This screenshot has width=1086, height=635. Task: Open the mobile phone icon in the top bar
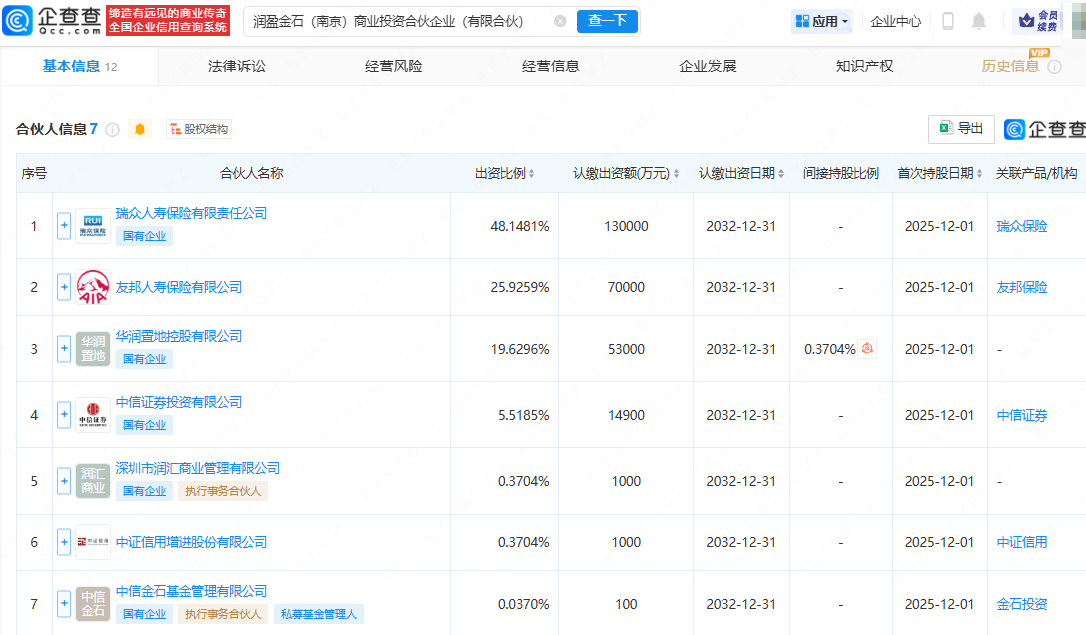point(948,21)
